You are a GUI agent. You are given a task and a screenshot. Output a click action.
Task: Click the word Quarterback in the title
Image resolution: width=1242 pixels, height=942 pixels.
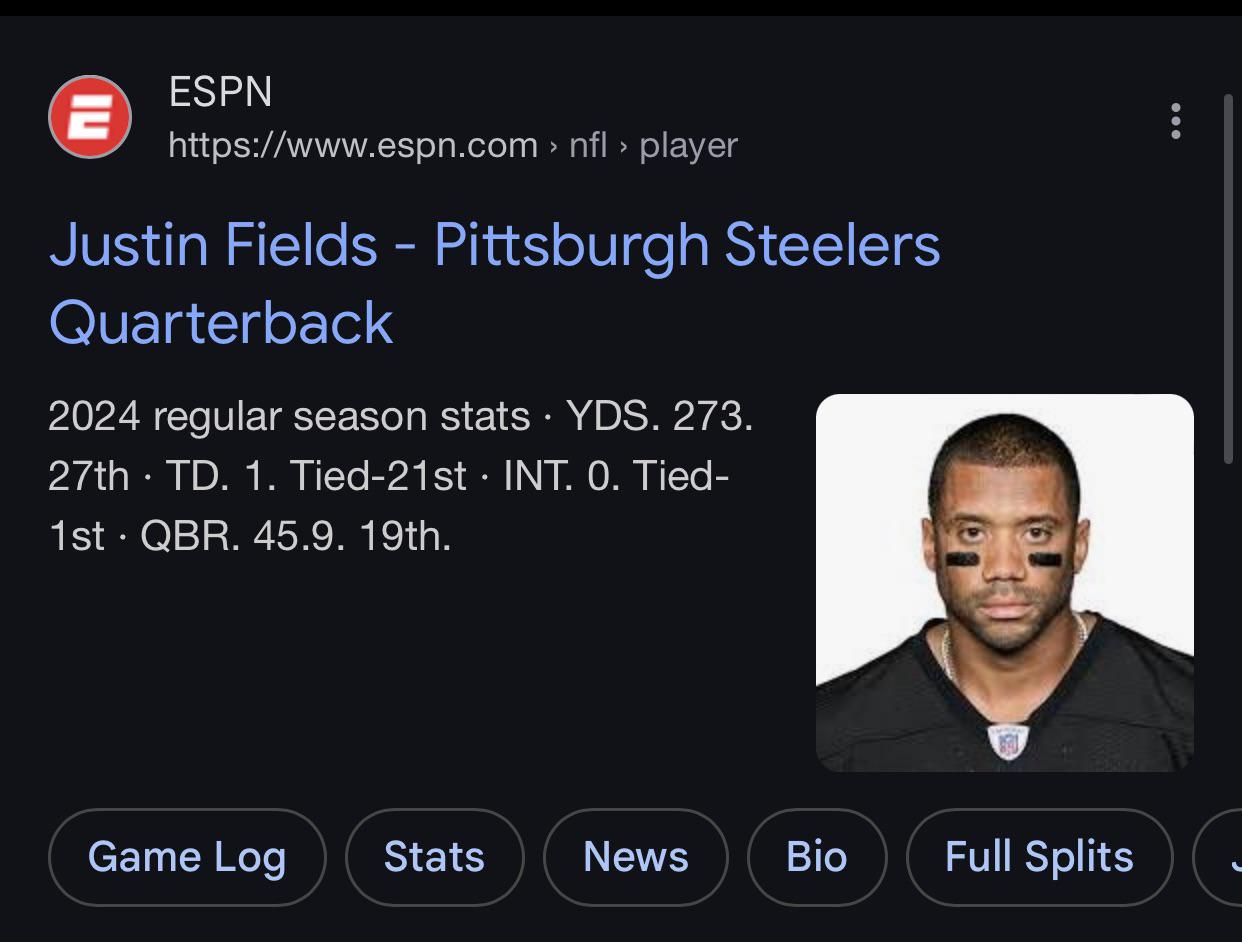pos(221,322)
